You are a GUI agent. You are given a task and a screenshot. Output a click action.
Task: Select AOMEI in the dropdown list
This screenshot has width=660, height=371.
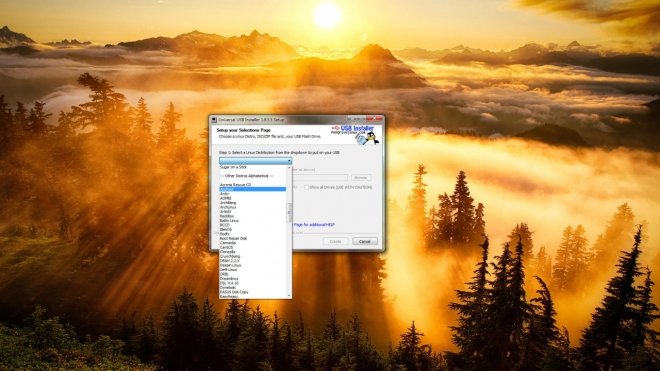point(226,198)
